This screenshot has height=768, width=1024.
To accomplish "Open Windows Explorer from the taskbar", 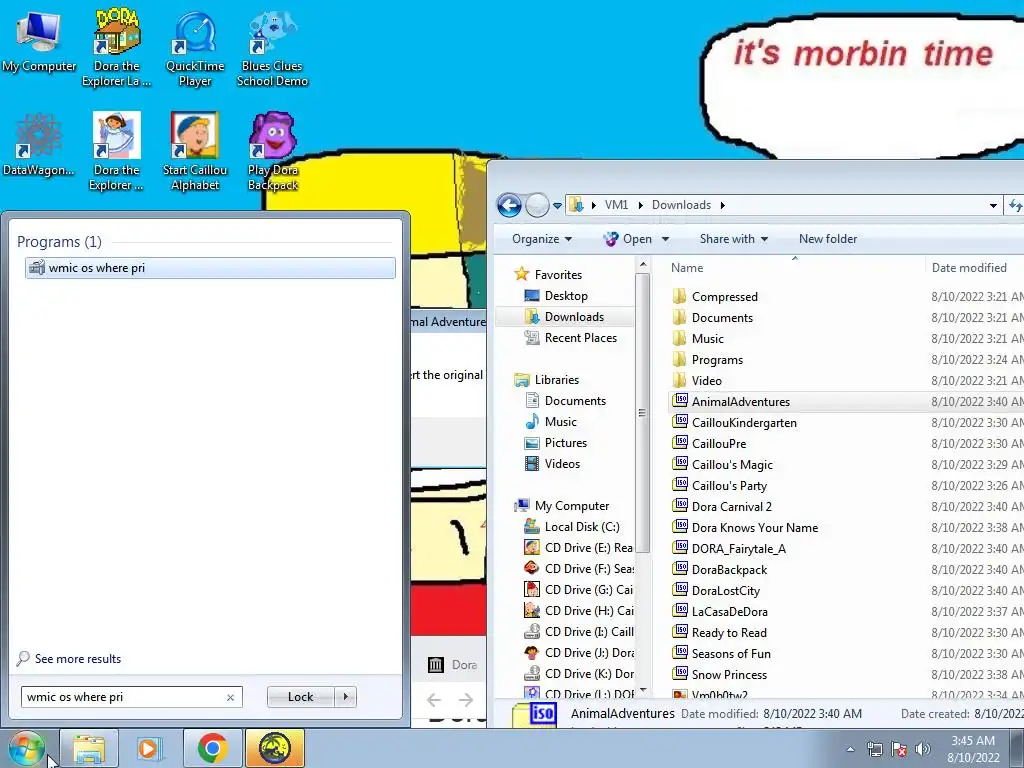I will click(x=89, y=748).
